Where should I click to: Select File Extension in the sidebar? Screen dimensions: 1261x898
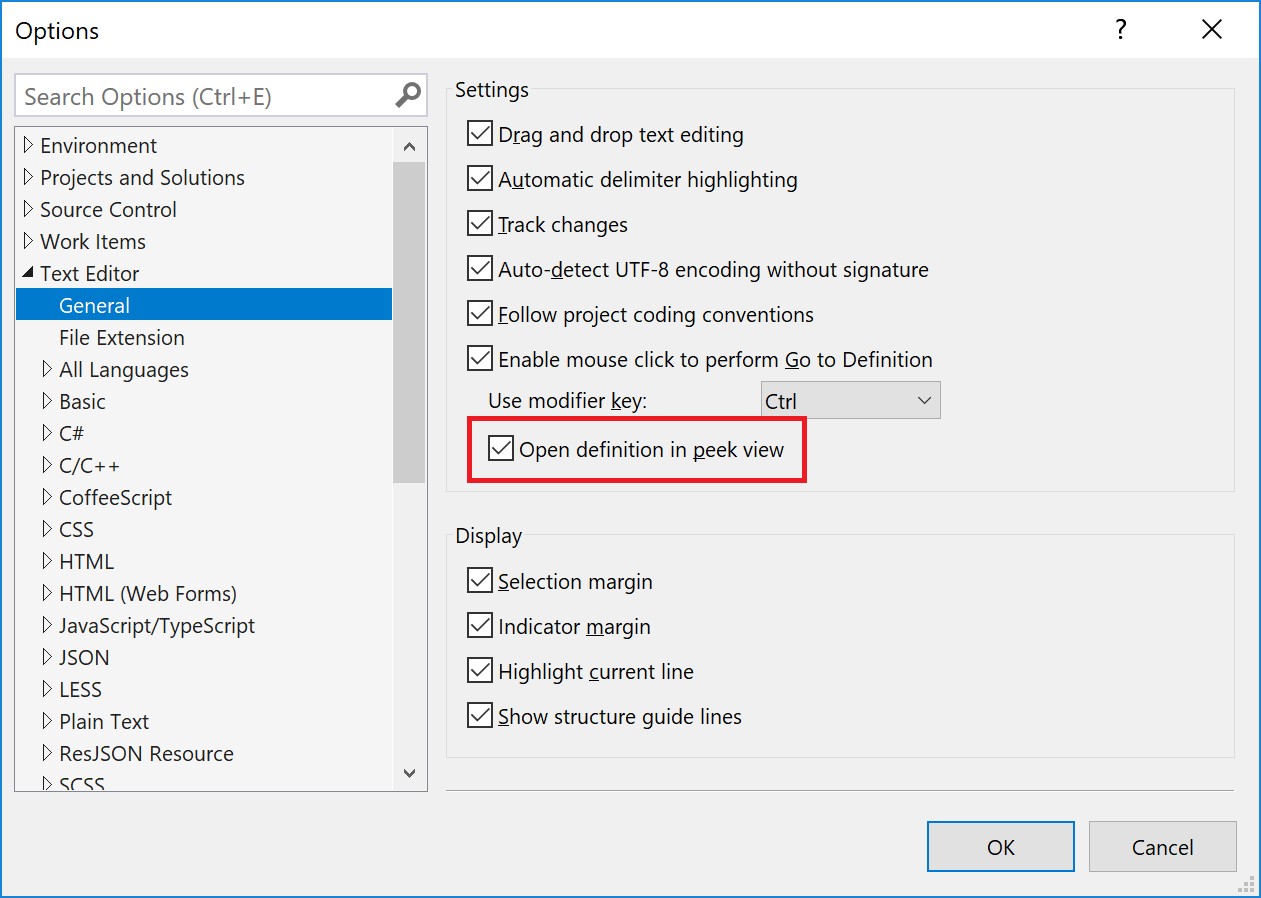[x=121, y=337]
